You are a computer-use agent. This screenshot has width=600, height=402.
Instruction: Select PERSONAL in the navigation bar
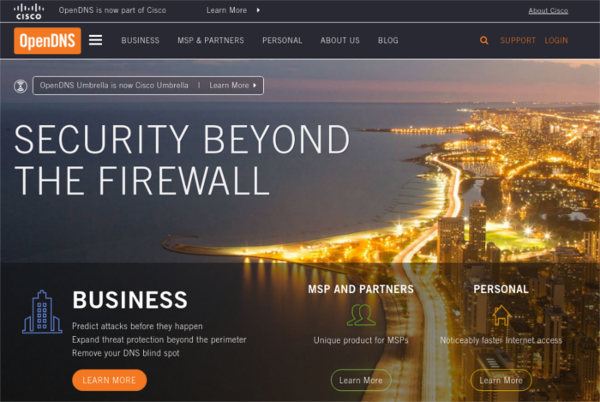coord(282,41)
